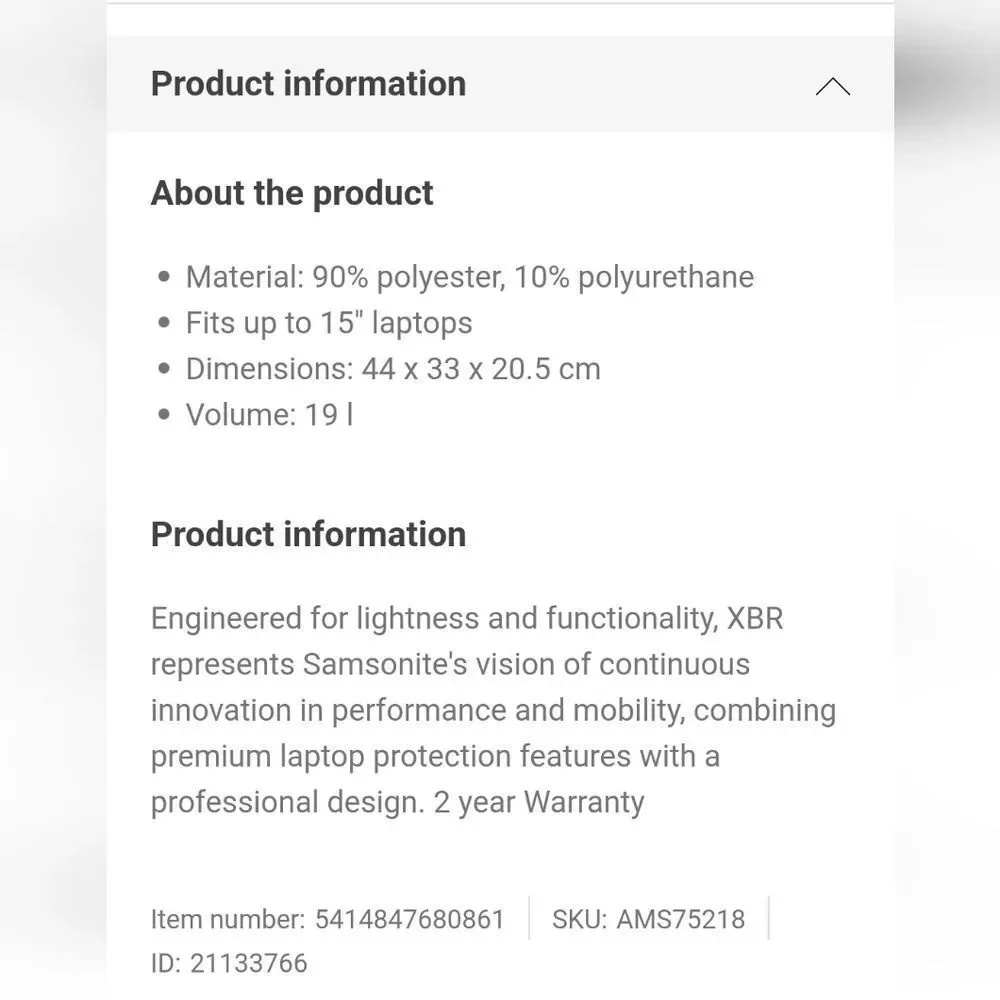
Task: Click the 2 year Warranty text
Action: [539, 802]
